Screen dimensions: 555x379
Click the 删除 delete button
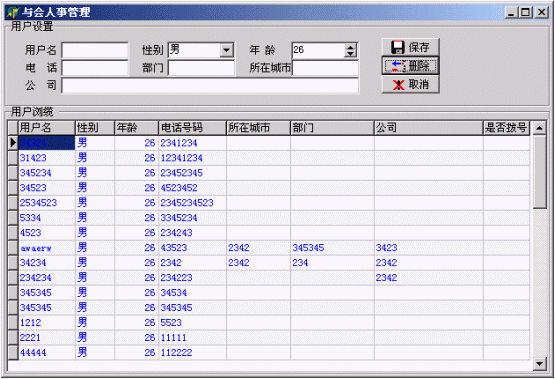[411, 66]
